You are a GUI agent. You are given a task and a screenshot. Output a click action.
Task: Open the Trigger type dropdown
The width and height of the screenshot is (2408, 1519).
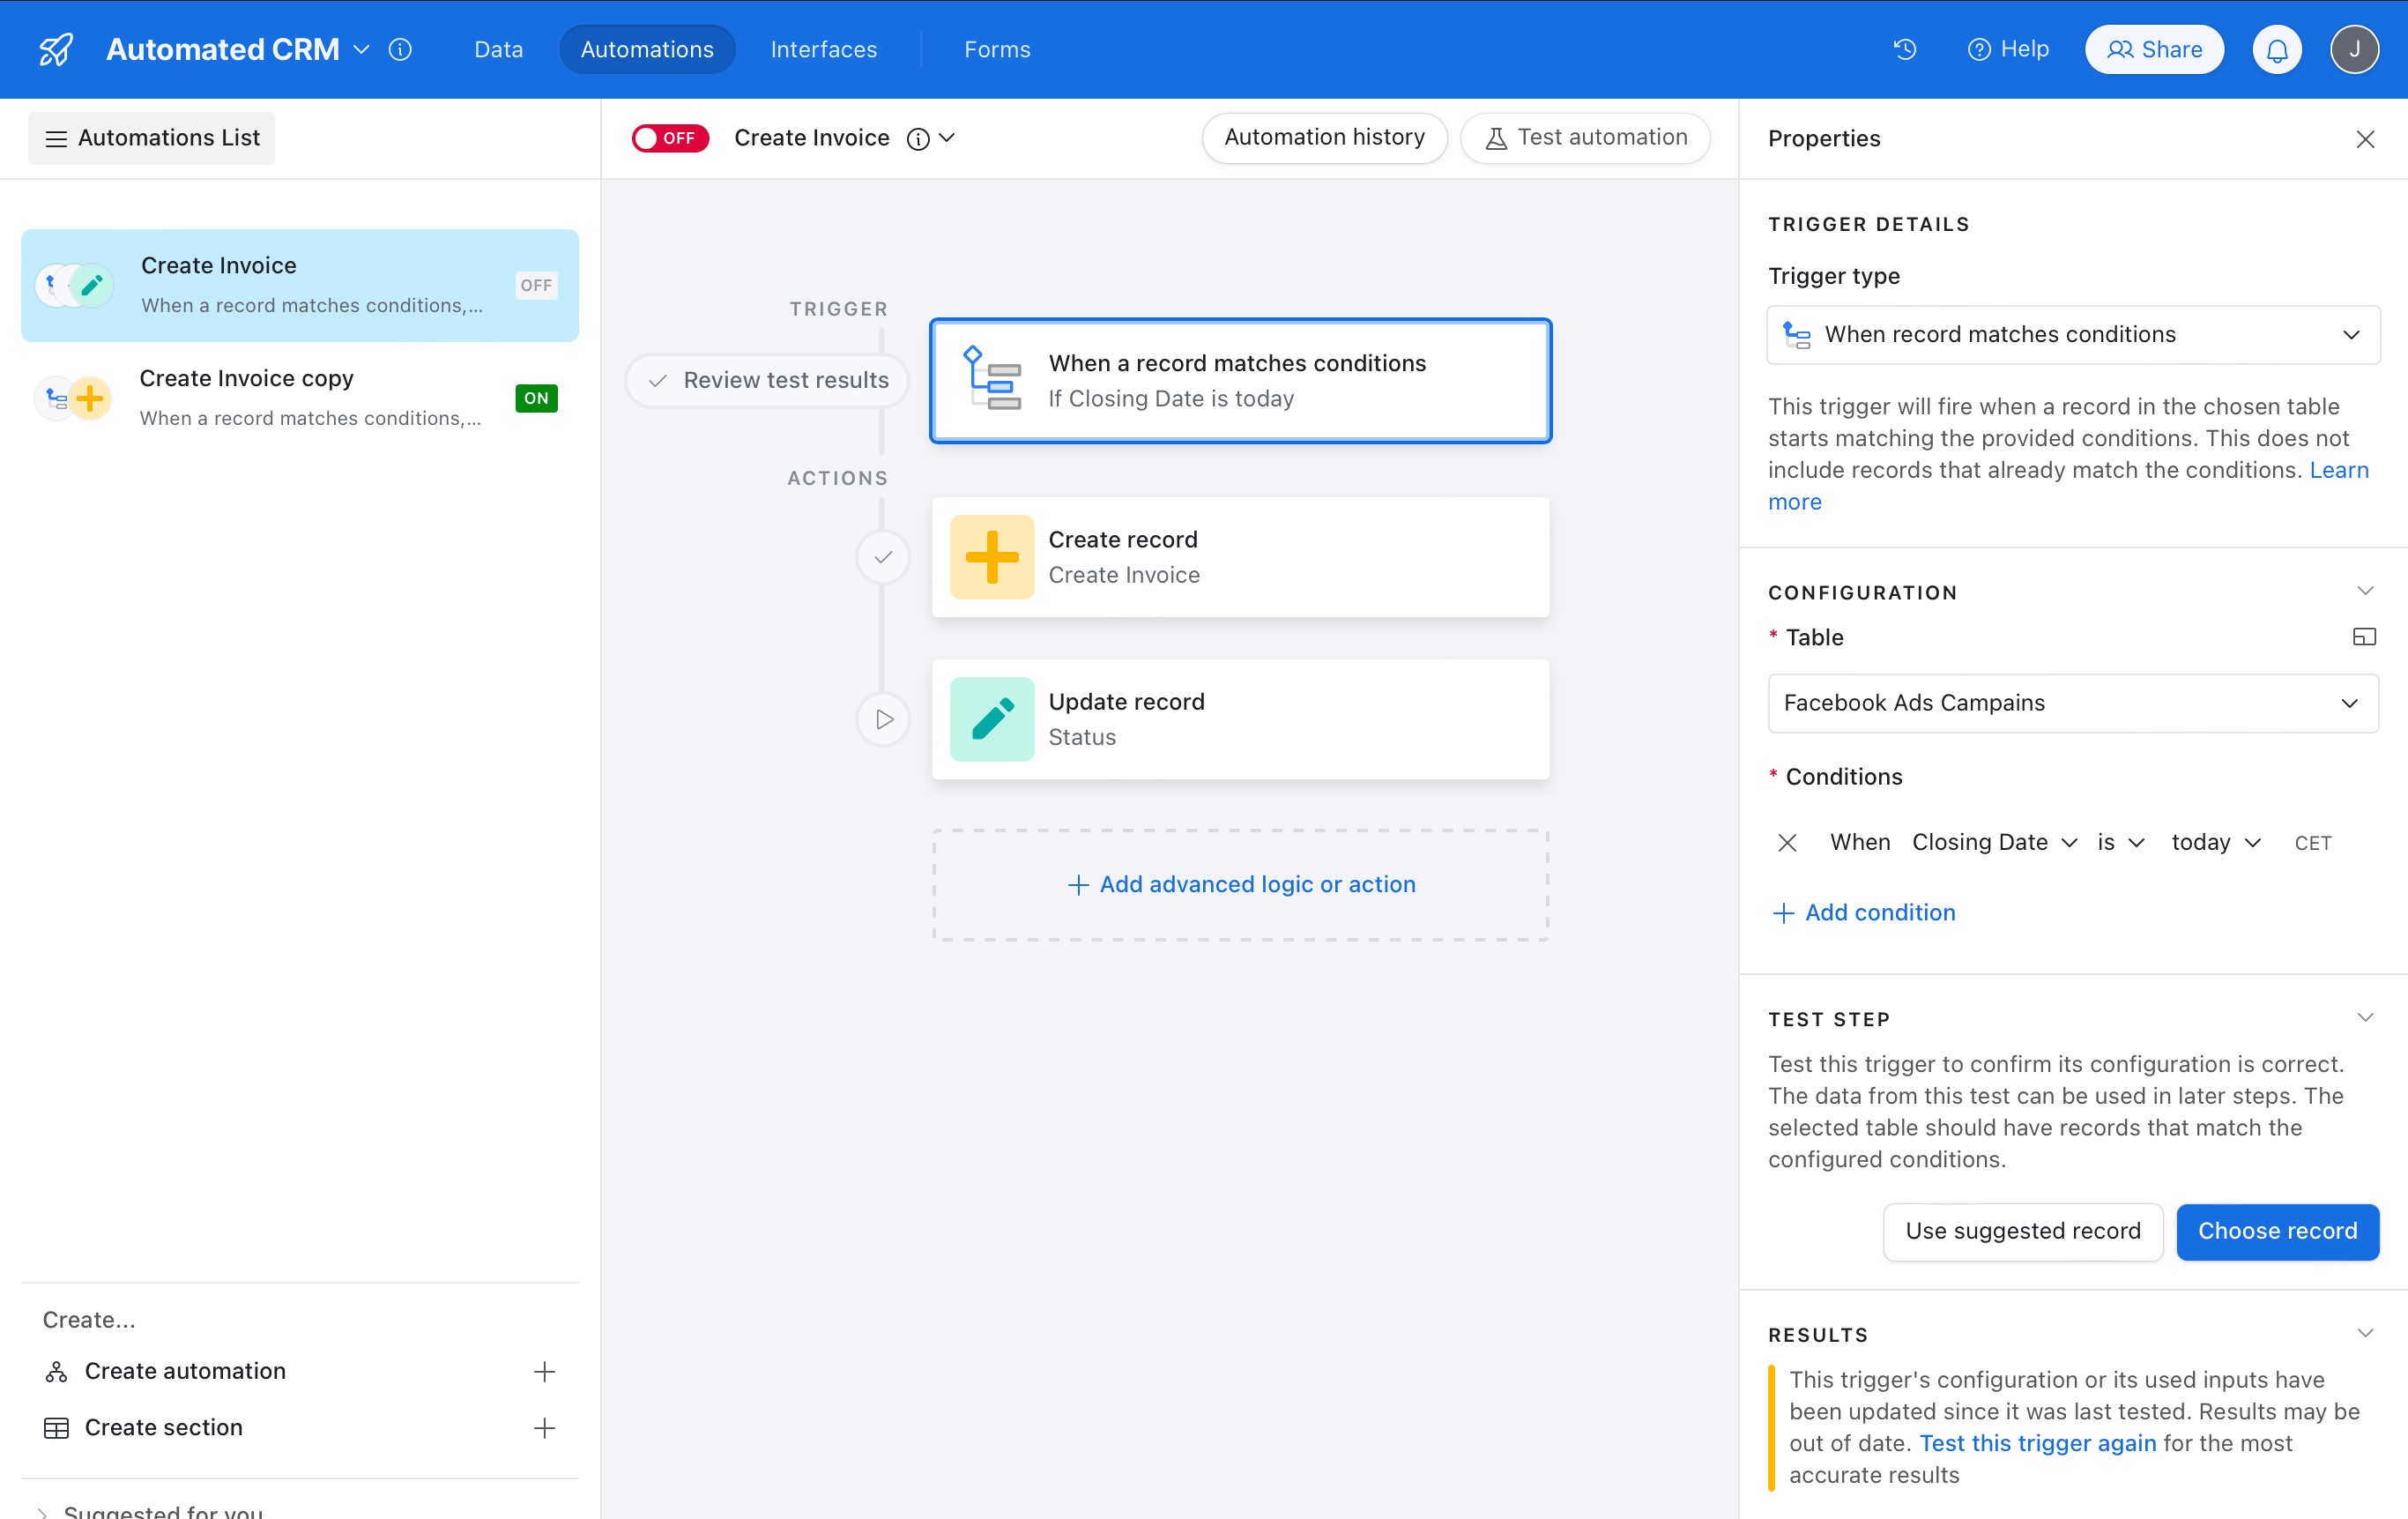[x=2072, y=335]
